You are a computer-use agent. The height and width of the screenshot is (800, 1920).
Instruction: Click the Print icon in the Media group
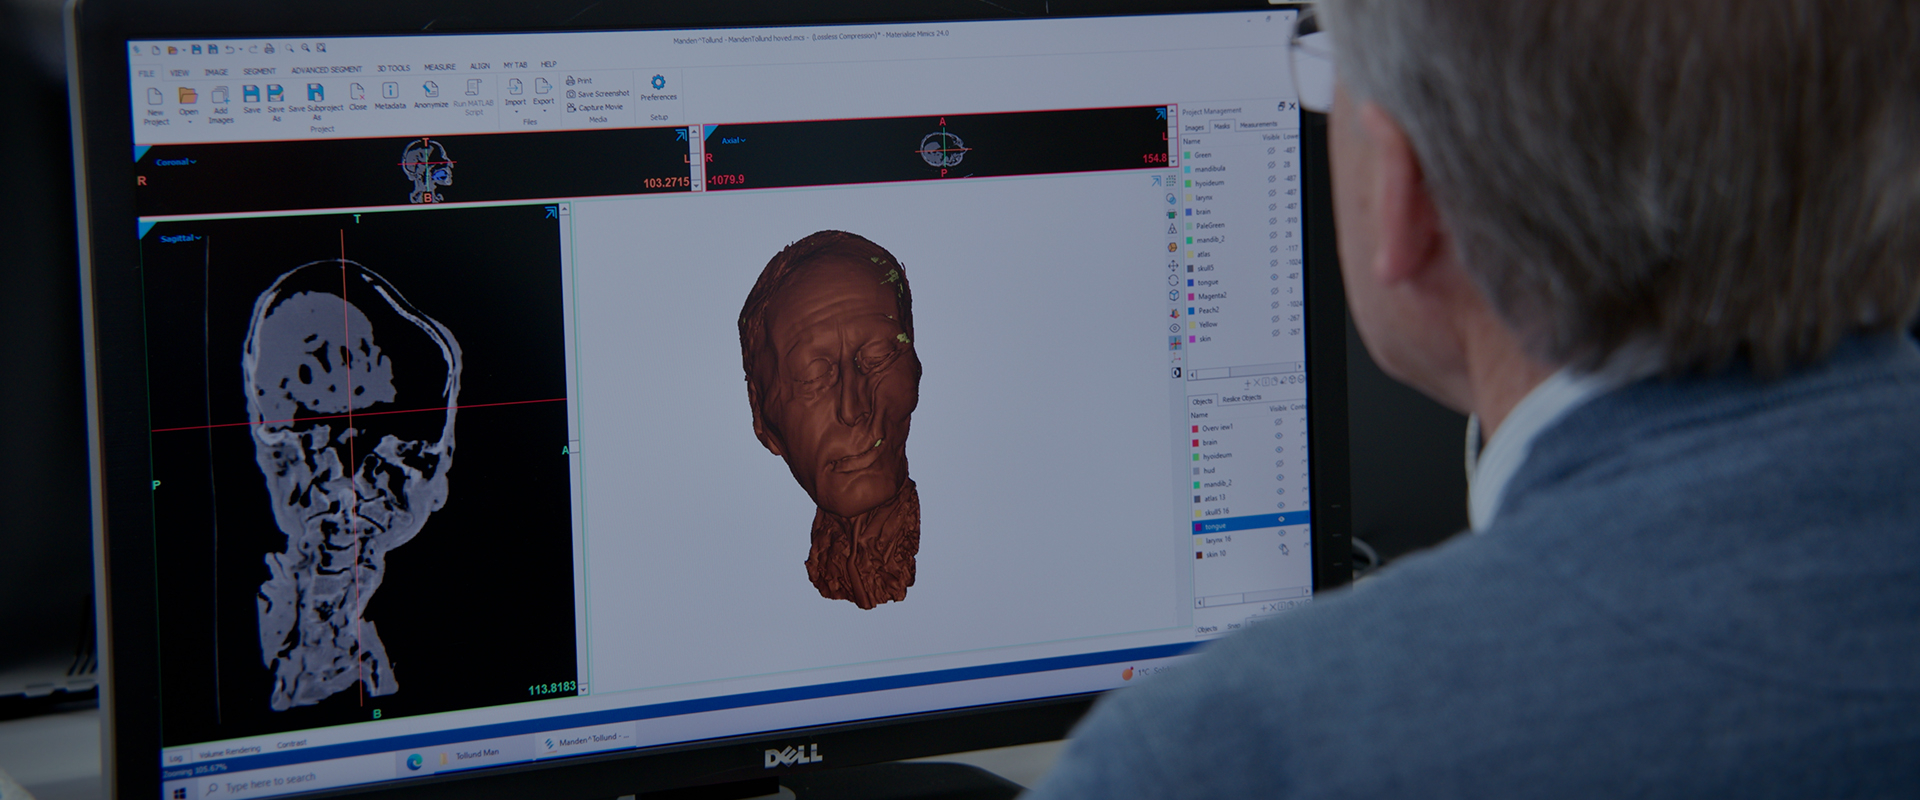(571, 81)
